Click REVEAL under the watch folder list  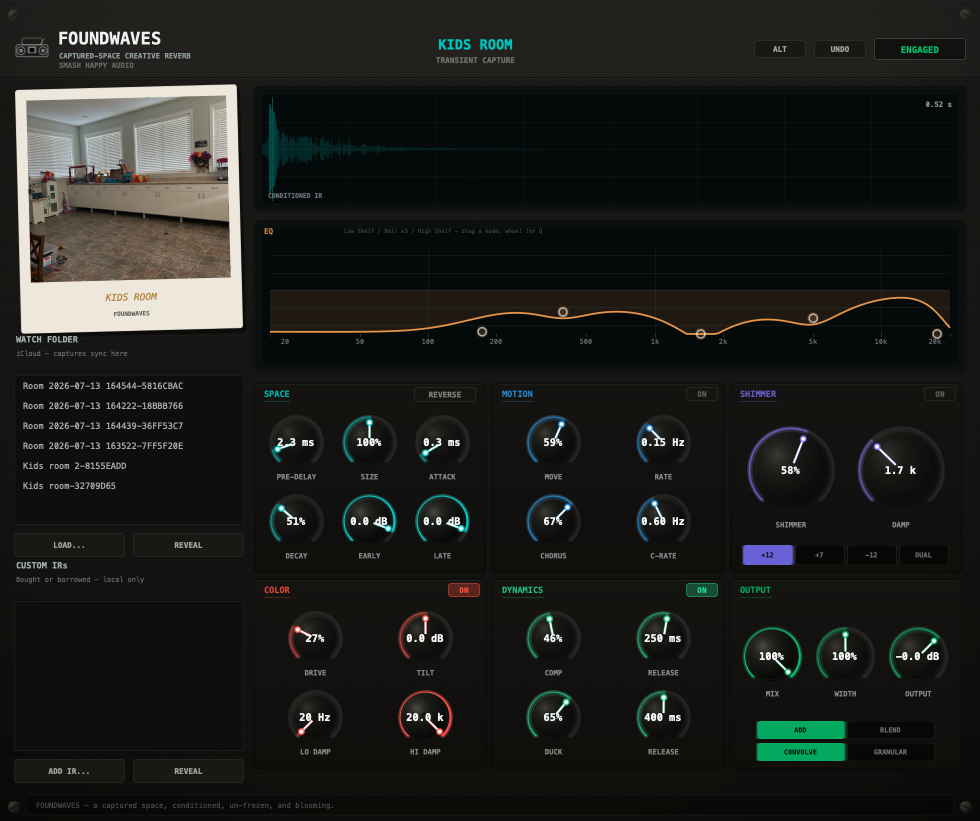pos(188,545)
